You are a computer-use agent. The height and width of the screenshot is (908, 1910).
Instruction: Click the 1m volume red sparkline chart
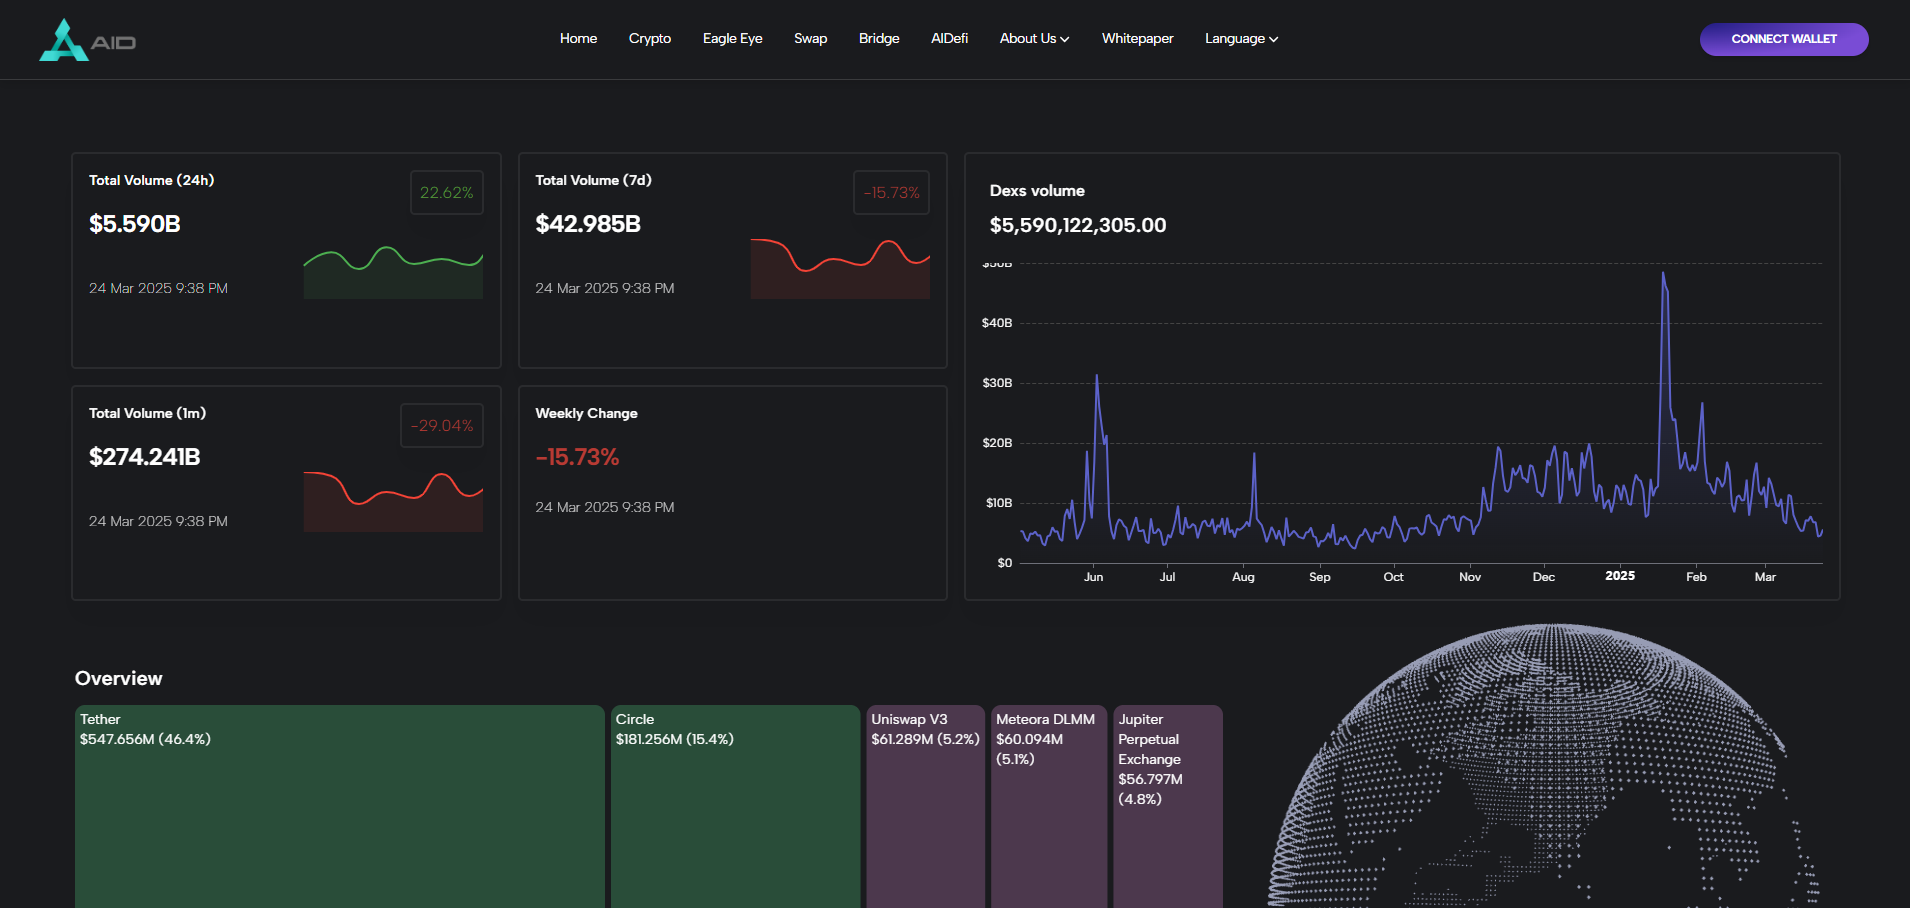click(393, 501)
